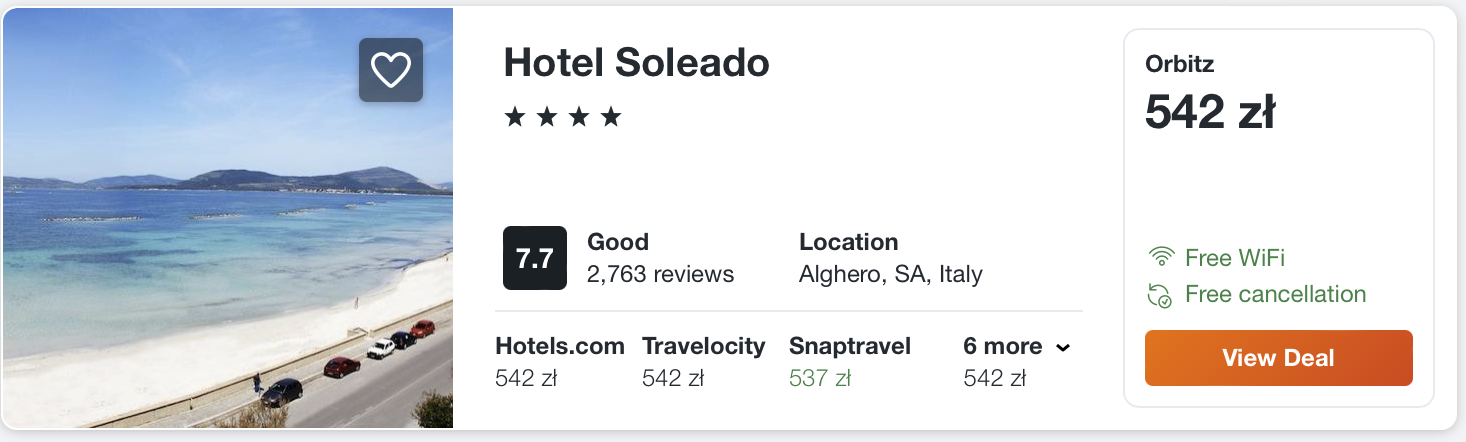The height and width of the screenshot is (442, 1466).
Task: Click the Free cancellation icon
Action: [1161, 295]
